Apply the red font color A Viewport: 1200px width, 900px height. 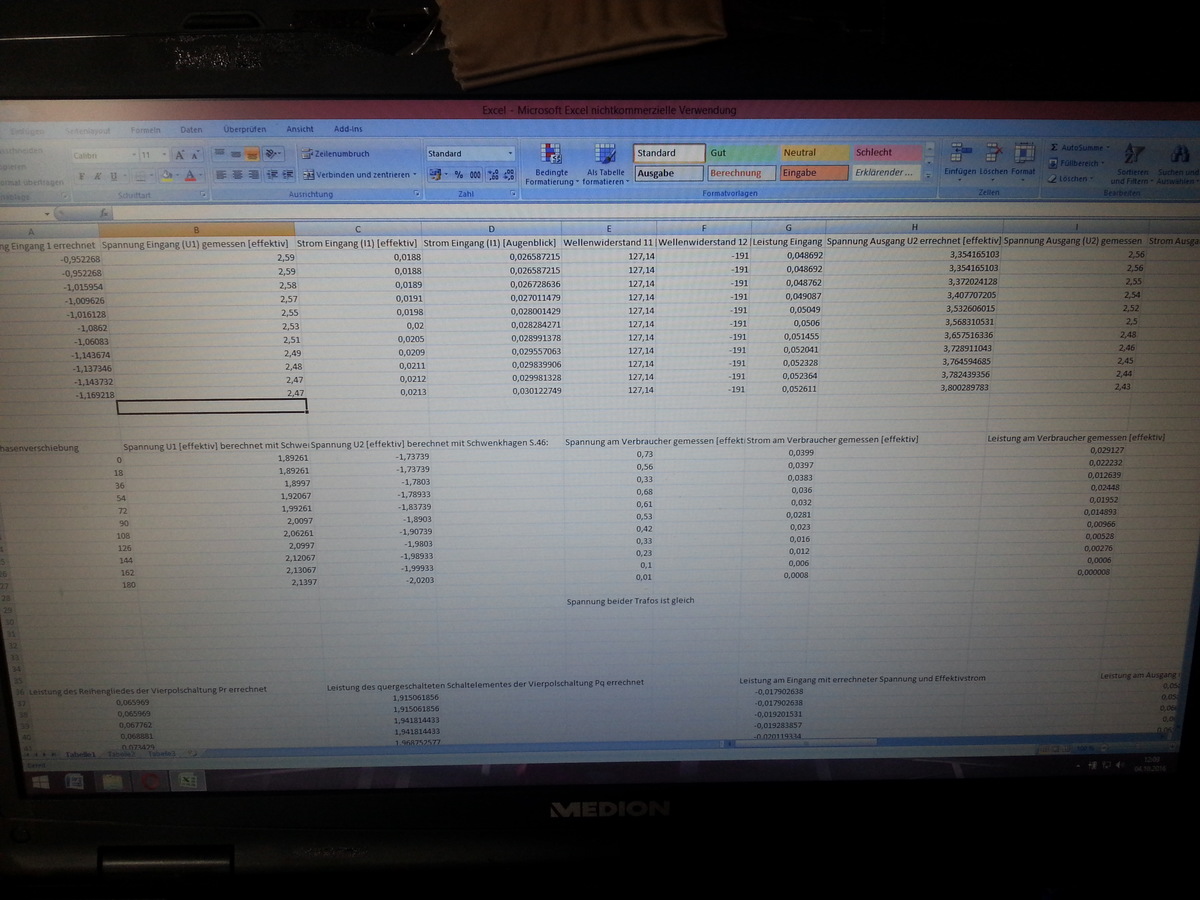click(190, 176)
